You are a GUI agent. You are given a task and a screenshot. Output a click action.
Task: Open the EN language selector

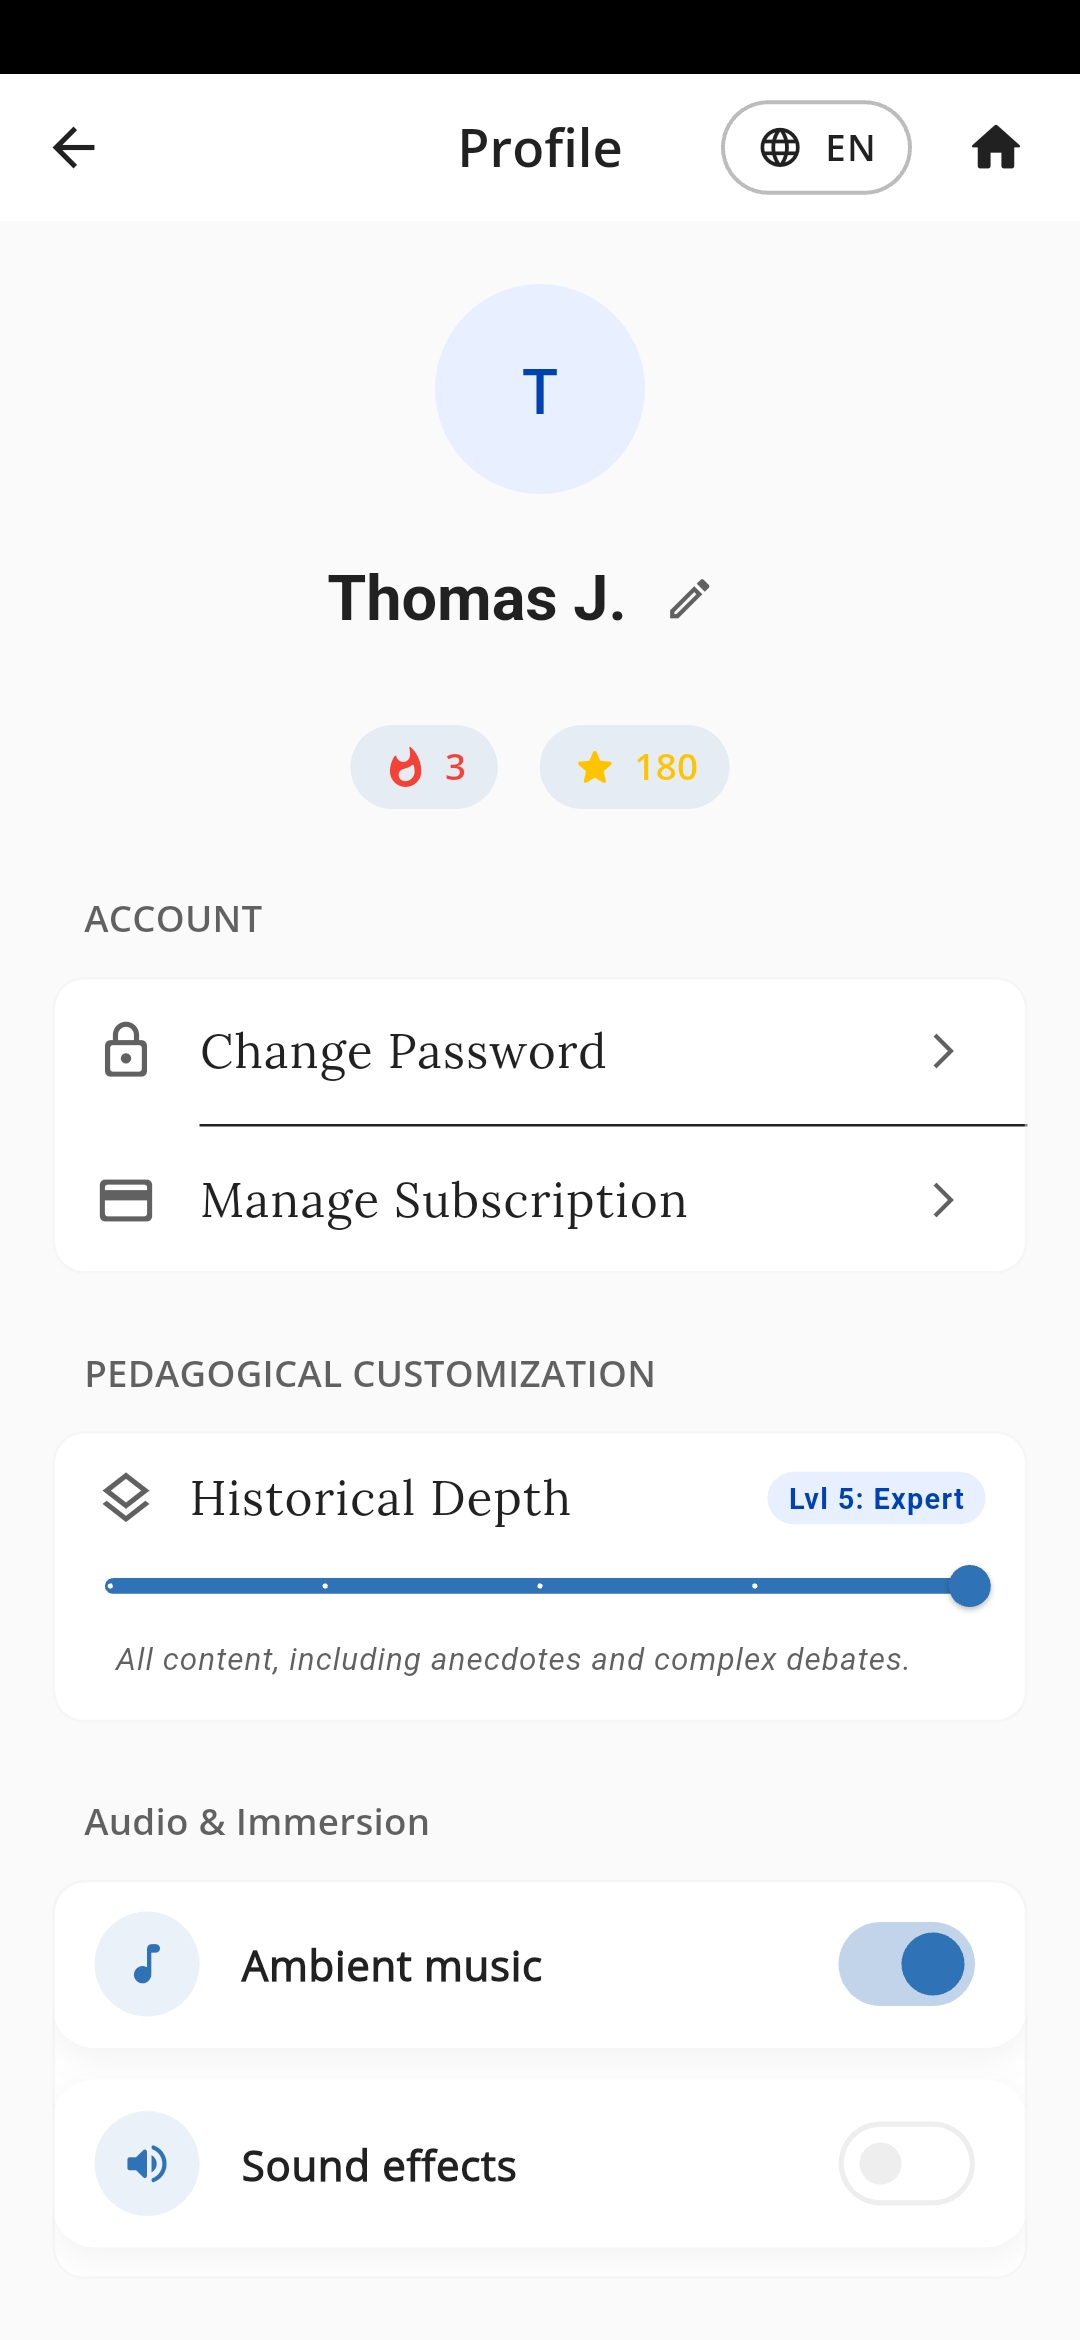[816, 148]
